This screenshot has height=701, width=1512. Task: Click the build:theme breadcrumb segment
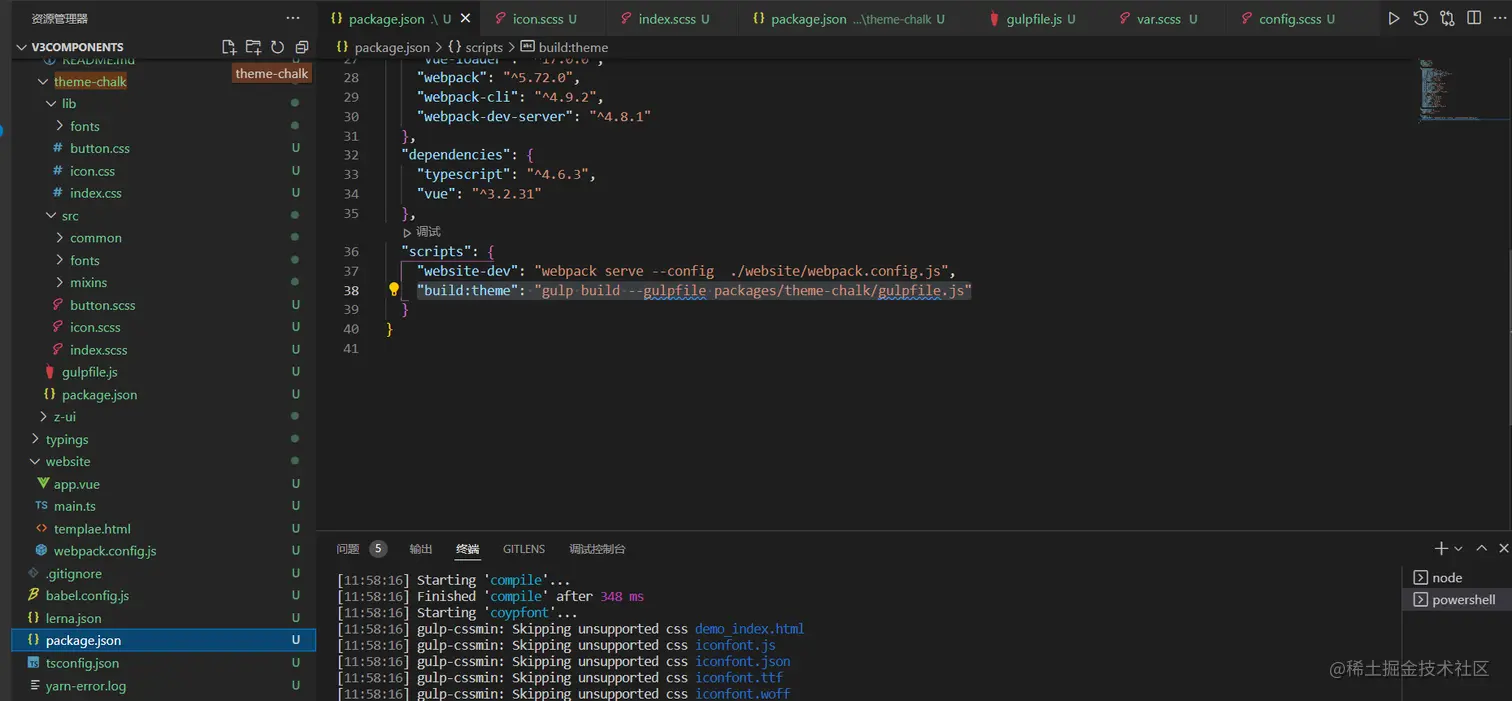tap(573, 47)
